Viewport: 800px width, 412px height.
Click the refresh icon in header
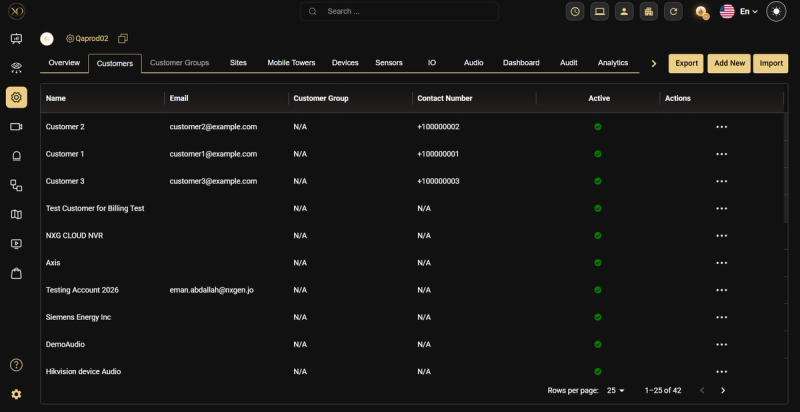tap(673, 12)
